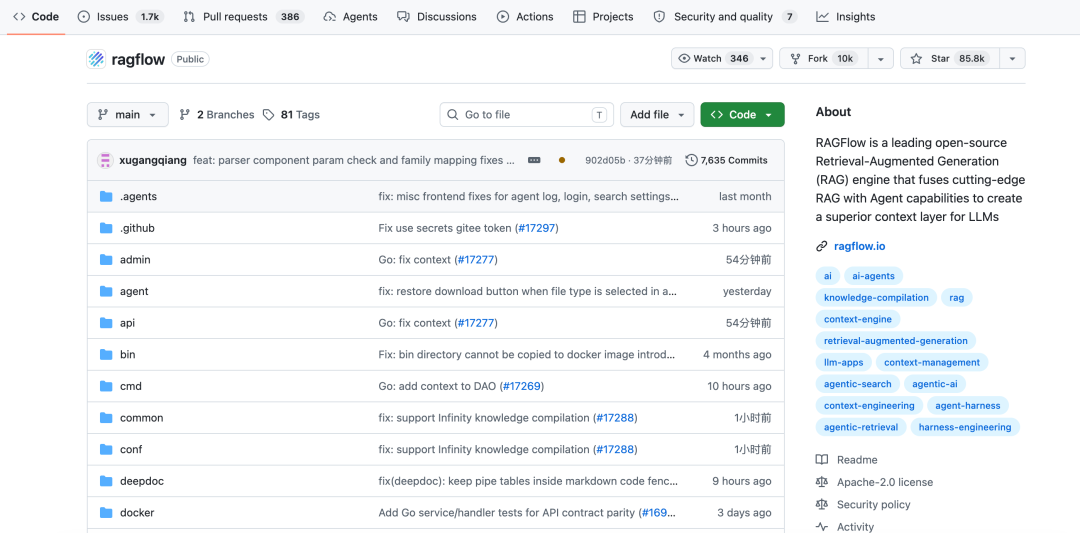This screenshot has width=1080, height=533.
Task: Open the Add file dropdown
Action: 657,114
